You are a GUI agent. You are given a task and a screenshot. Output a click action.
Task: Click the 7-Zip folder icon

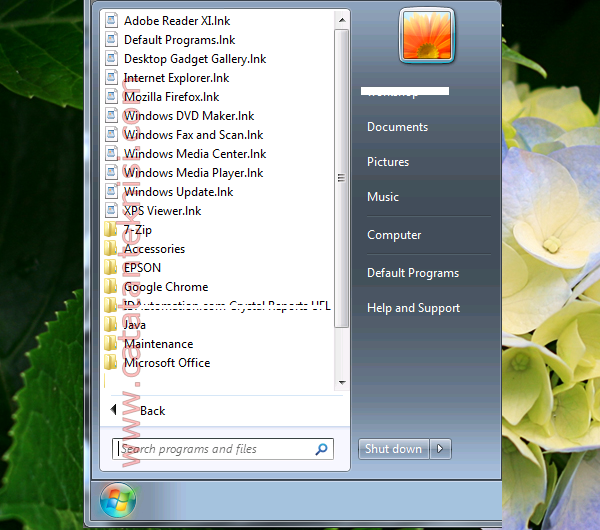(111, 229)
